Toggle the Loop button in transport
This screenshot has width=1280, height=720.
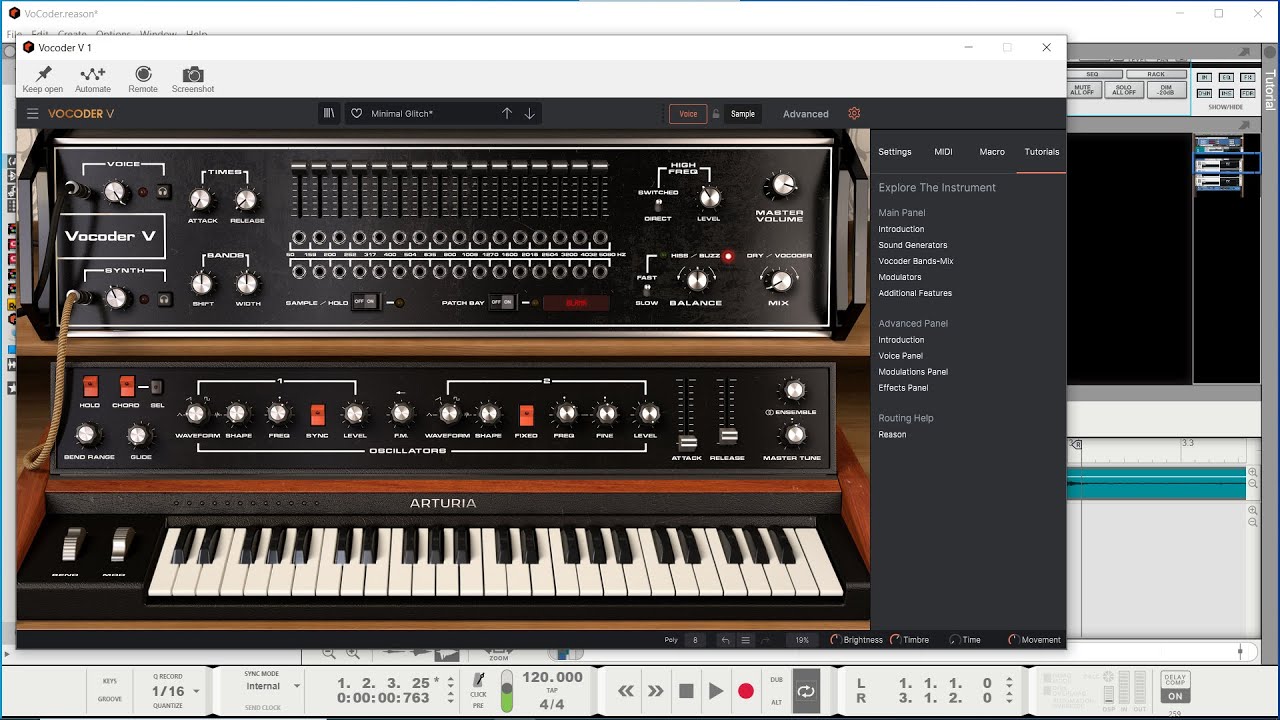pos(806,691)
